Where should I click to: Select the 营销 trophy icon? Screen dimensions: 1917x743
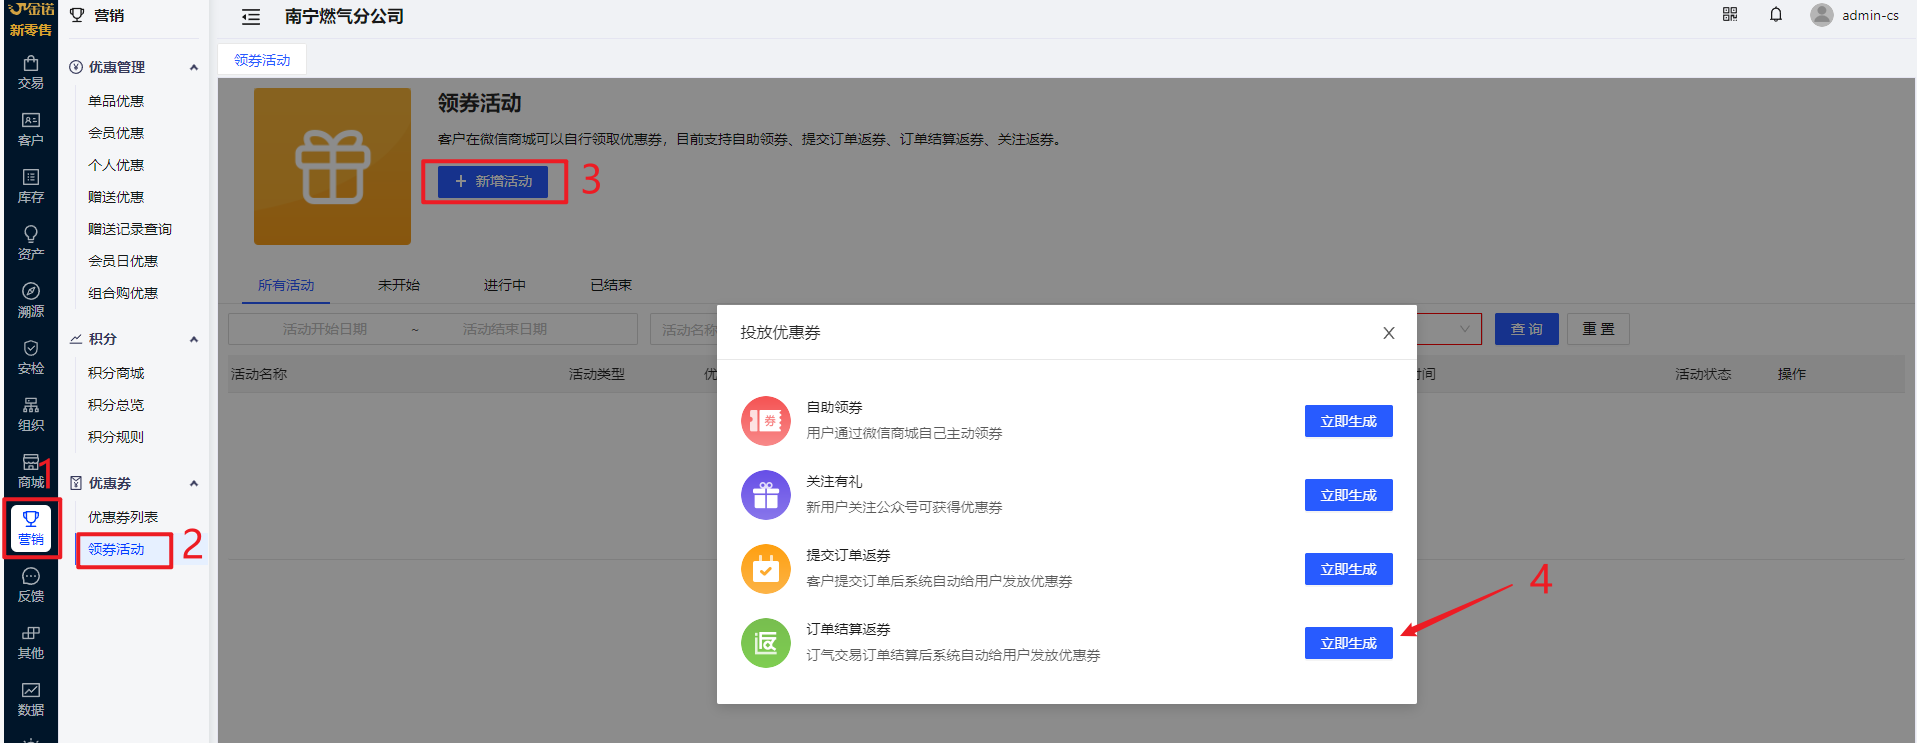[31, 527]
